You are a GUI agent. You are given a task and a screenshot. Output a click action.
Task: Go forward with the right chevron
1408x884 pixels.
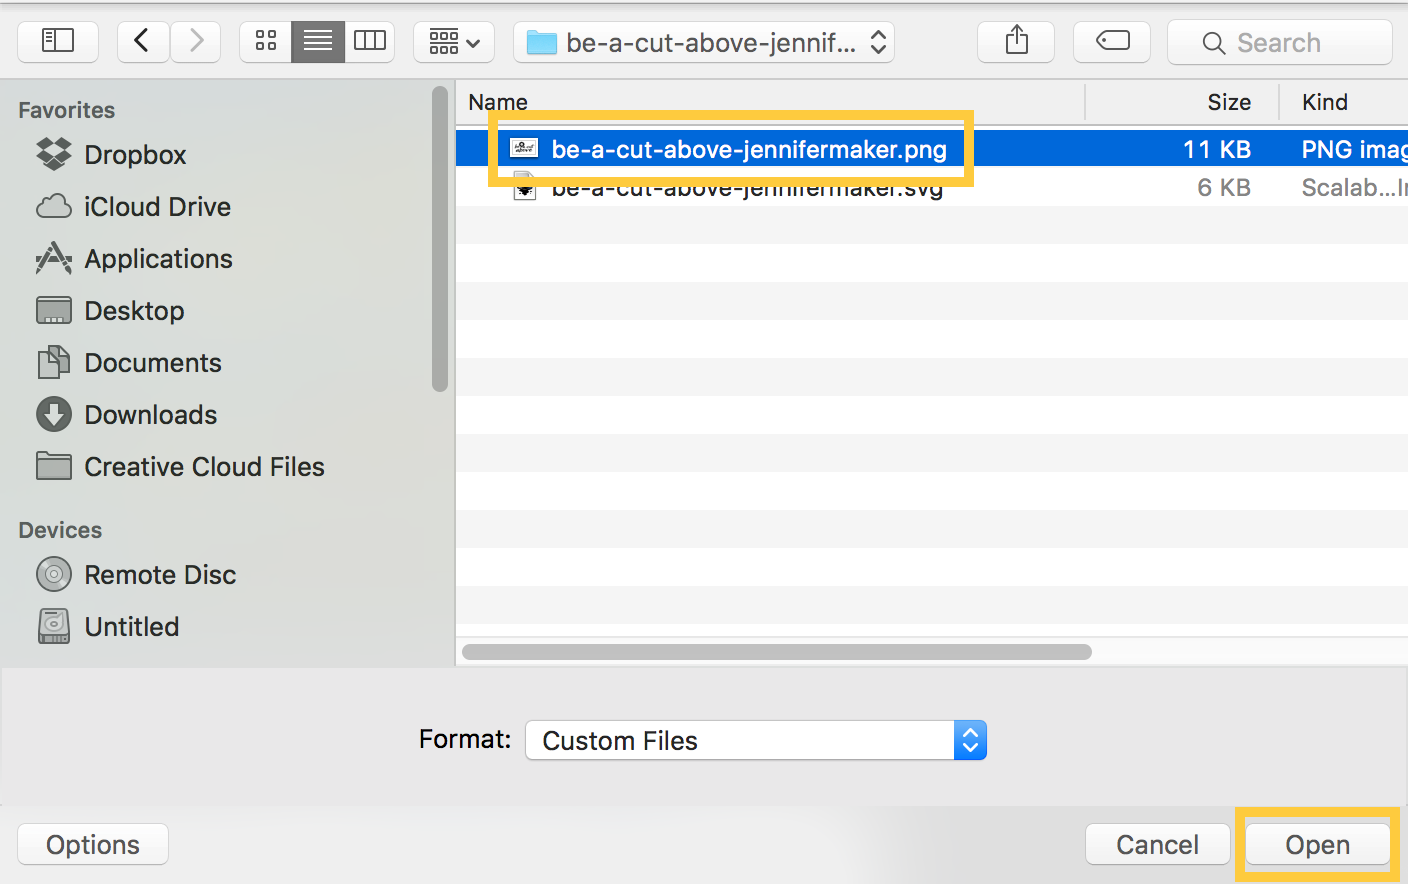[196, 42]
